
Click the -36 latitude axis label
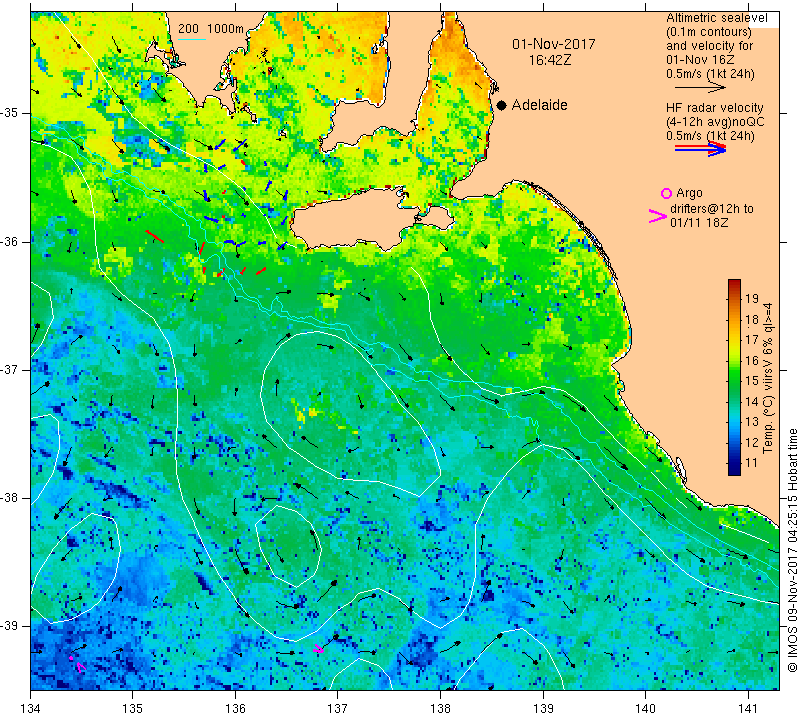click(10, 241)
